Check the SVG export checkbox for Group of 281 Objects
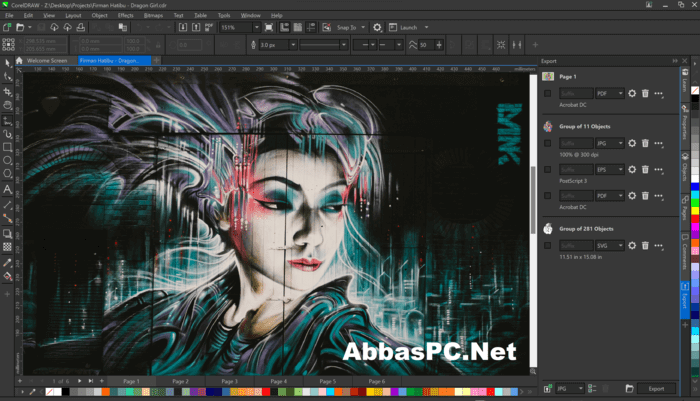 547,246
